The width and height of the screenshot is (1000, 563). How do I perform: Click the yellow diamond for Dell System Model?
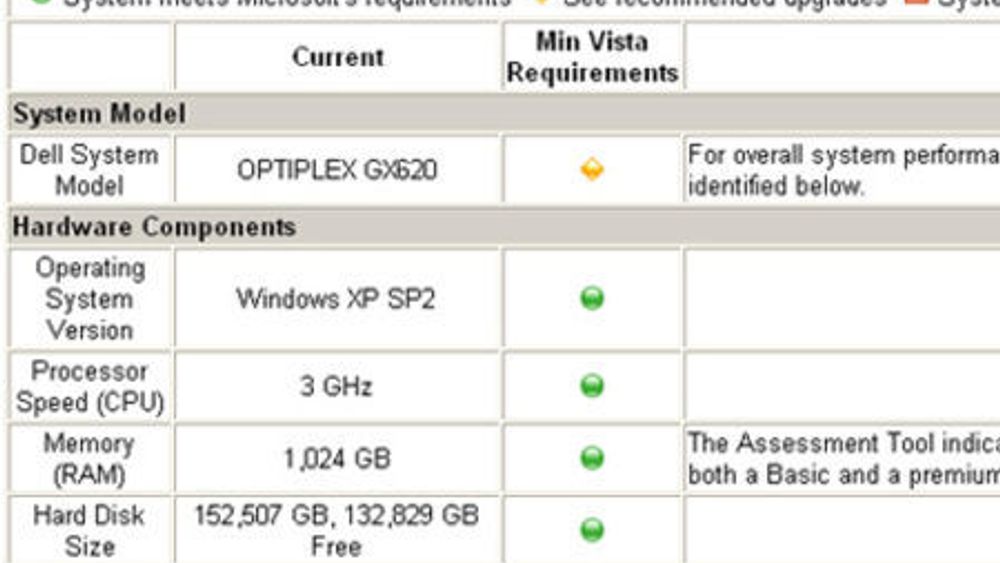(592, 170)
